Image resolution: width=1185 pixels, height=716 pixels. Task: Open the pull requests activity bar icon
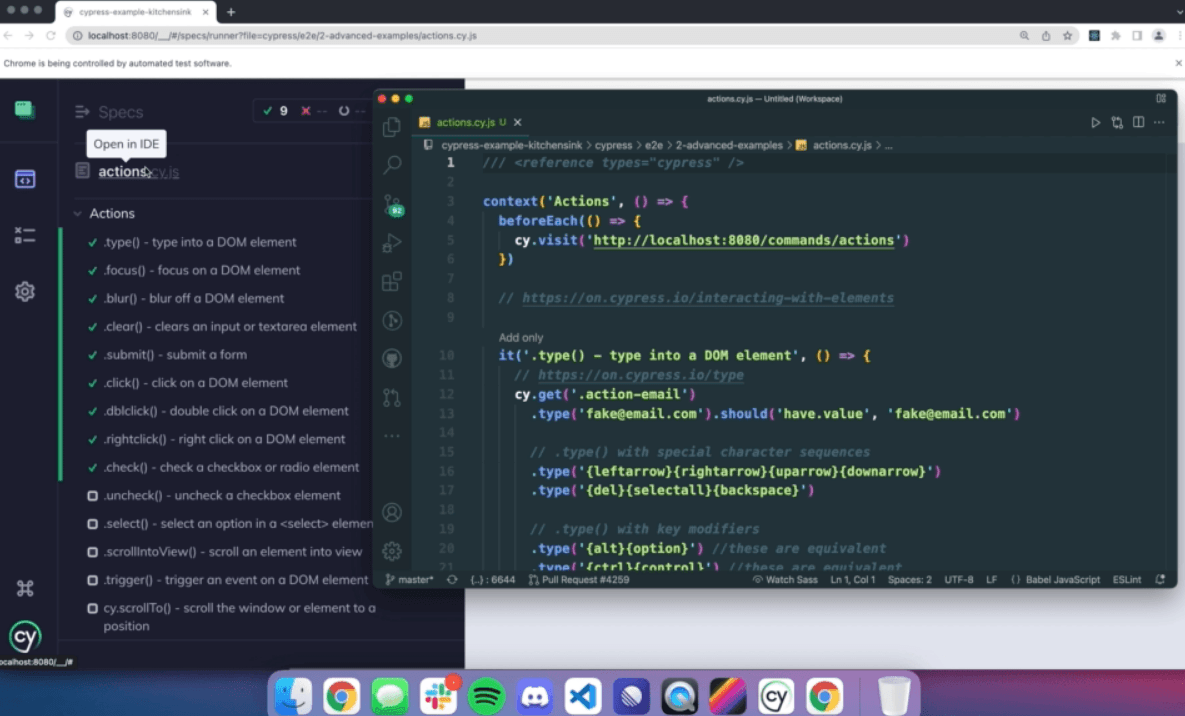391,397
